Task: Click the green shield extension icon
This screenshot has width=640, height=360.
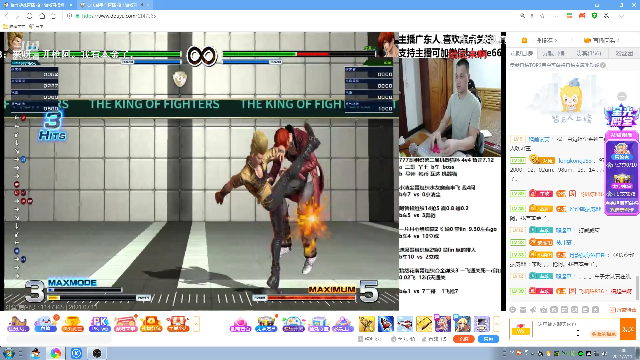Action: click(x=594, y=16)
